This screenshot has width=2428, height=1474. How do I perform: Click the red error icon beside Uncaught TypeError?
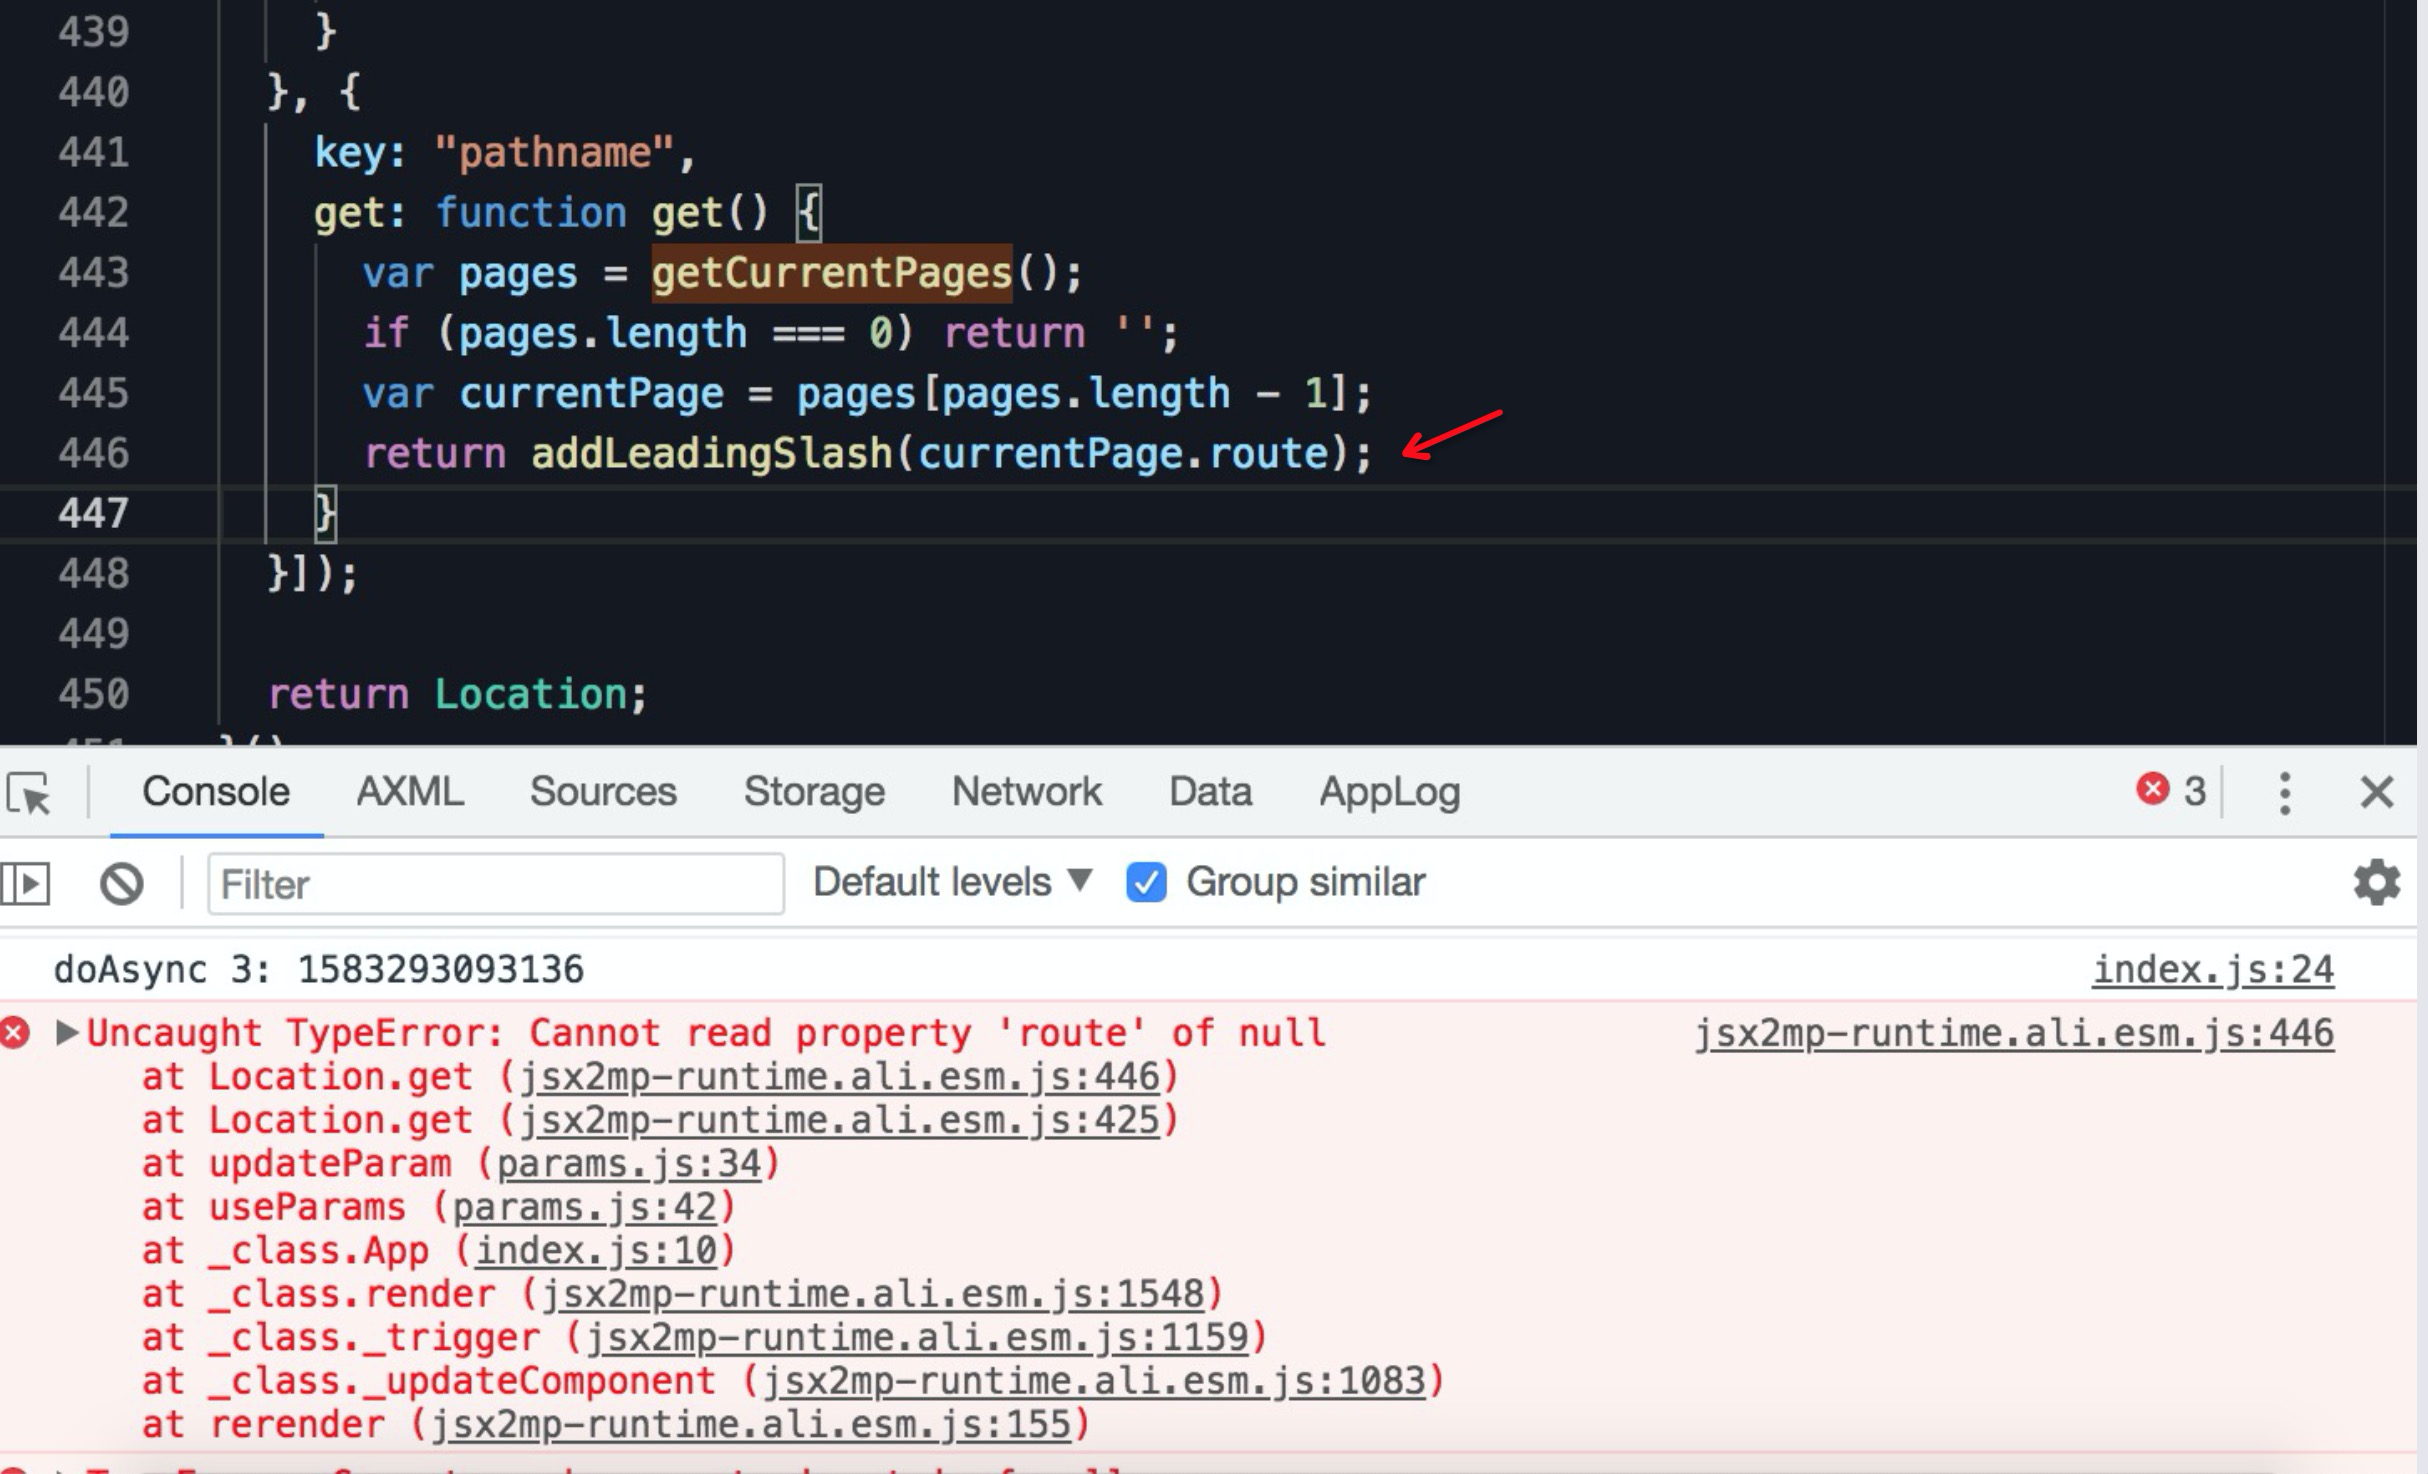tap(15, 1032)
